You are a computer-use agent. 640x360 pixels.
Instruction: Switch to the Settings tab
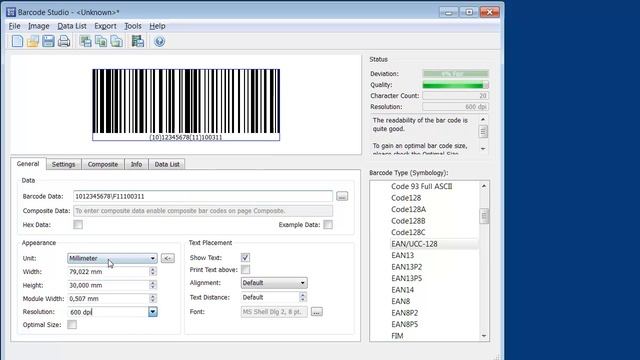[64, 164]
